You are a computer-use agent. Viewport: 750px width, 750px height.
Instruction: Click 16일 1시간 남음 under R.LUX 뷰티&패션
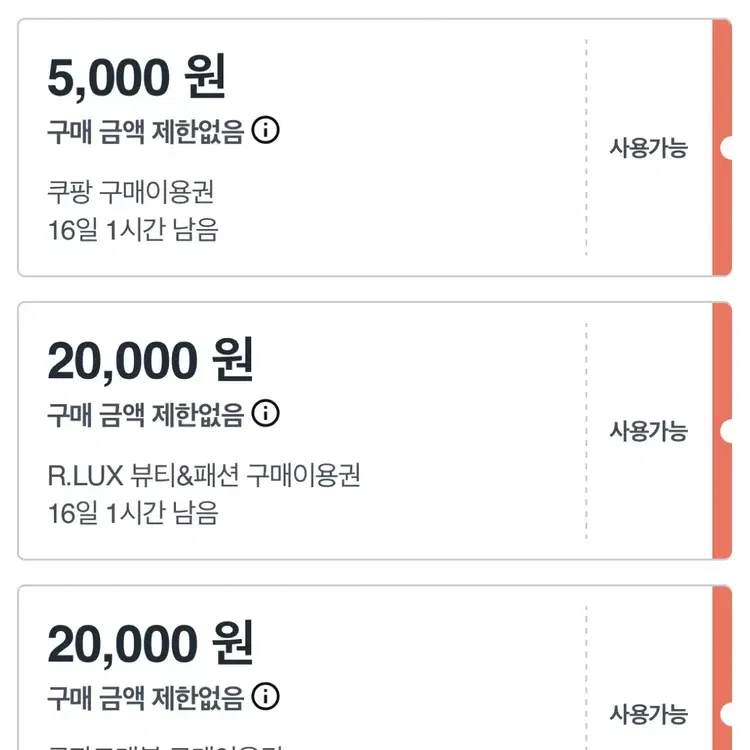point(132,513)
